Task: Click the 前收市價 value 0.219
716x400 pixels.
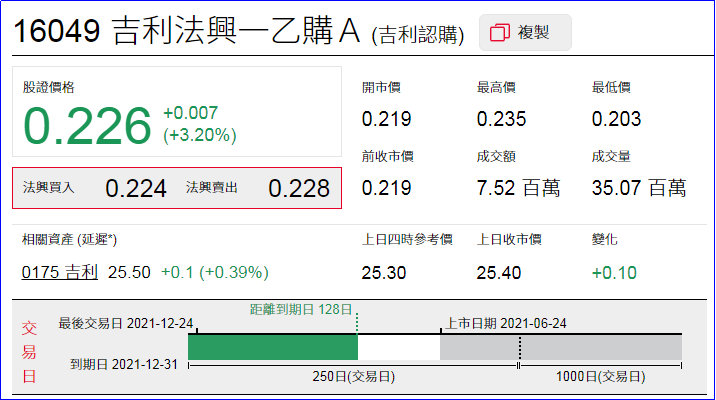Action: (386, 188)
